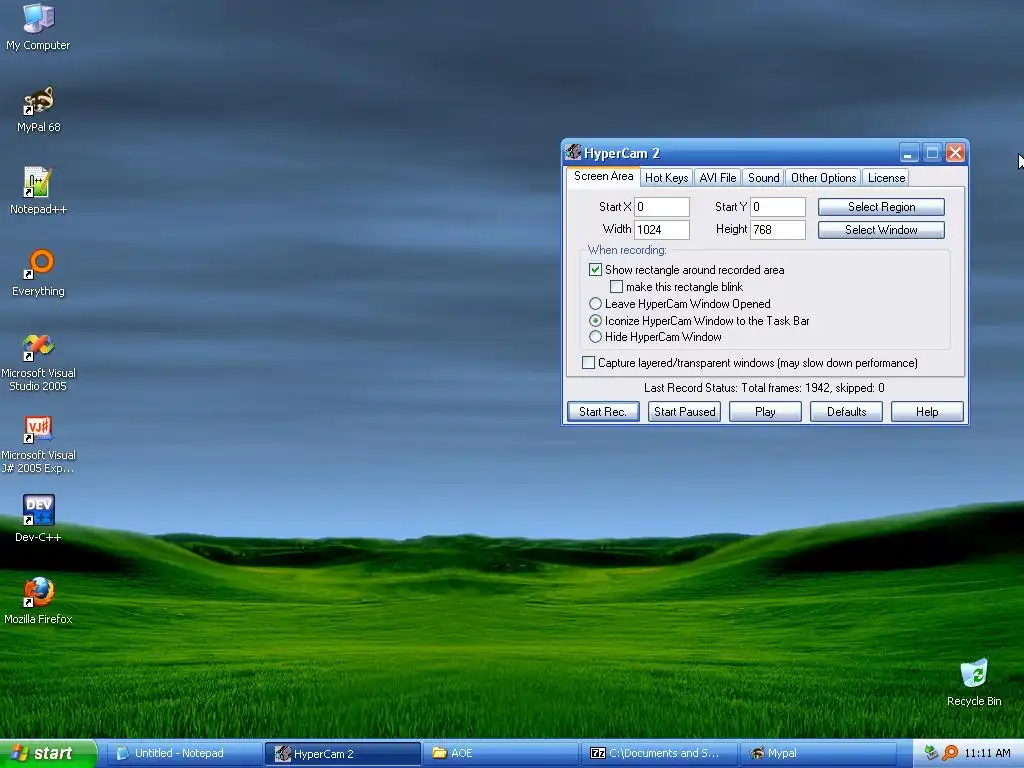Switch to C:\Documents and S... taskbar item
The height and width of the screenshot is (768, 1024).
click(x=660, y=753)
